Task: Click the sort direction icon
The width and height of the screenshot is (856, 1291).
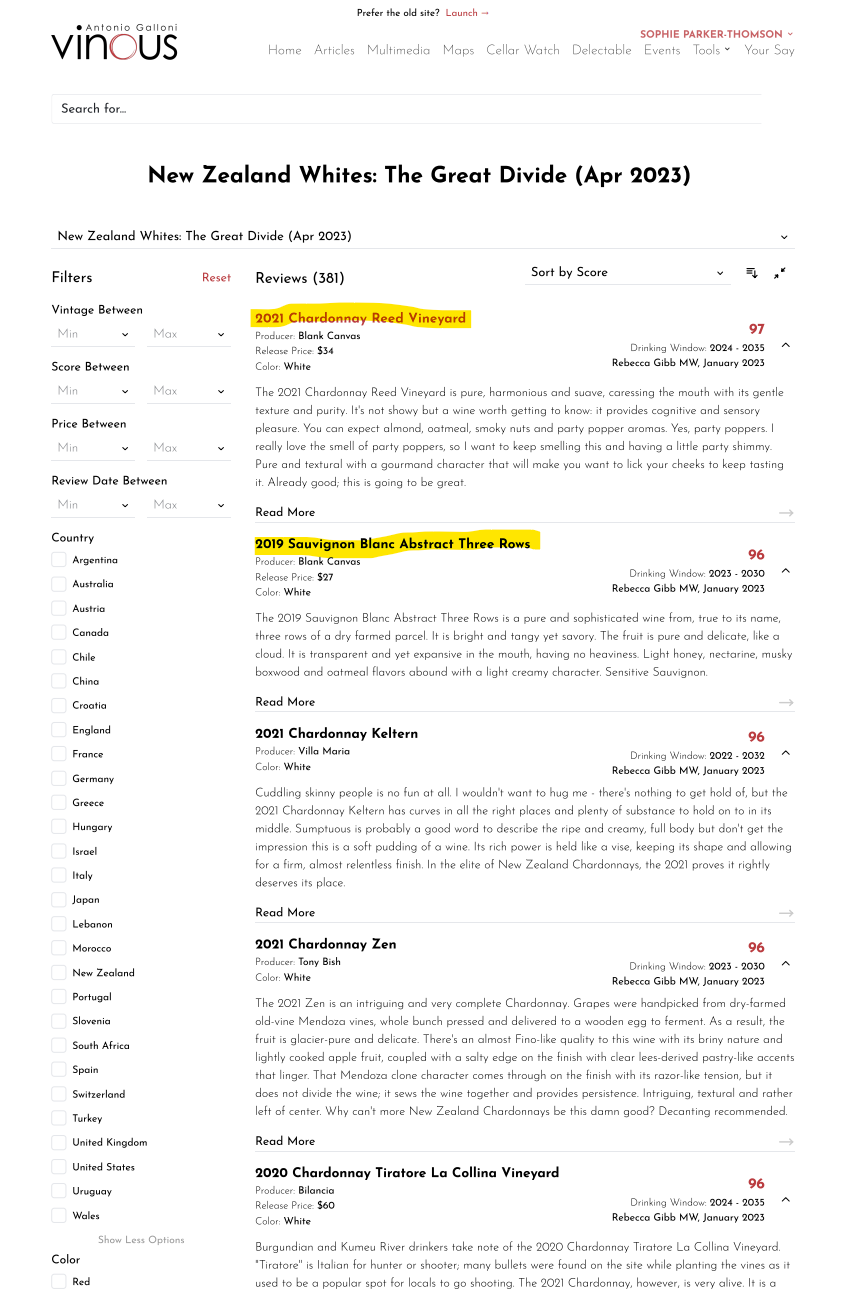Action: click(x=752, y=273)
